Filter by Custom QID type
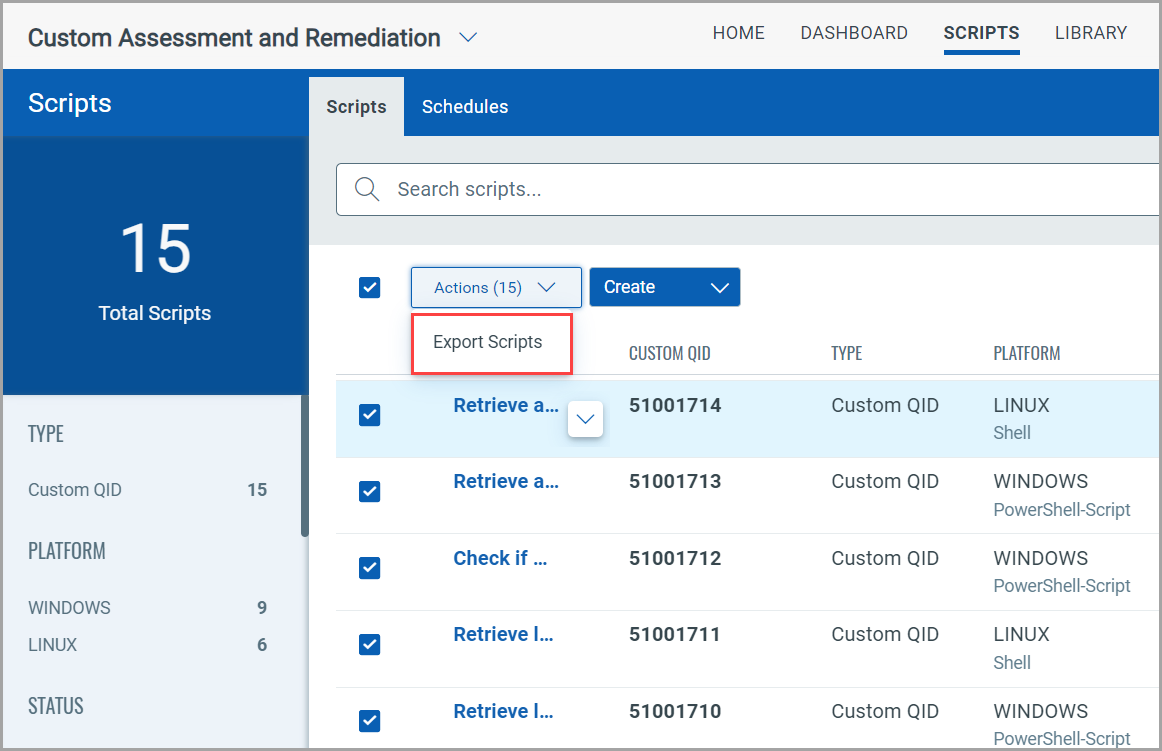This screenshot has height=751, width=1162. pos(75,490)
